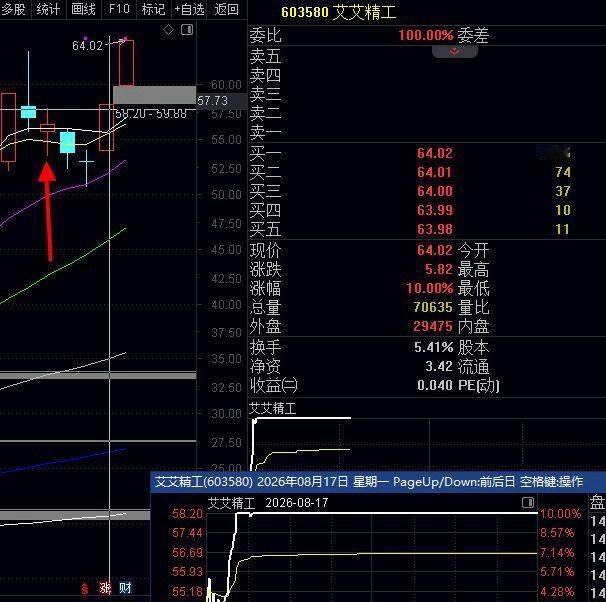Click the 艾艾精工 mini intraday chart label

click(272, 408)
